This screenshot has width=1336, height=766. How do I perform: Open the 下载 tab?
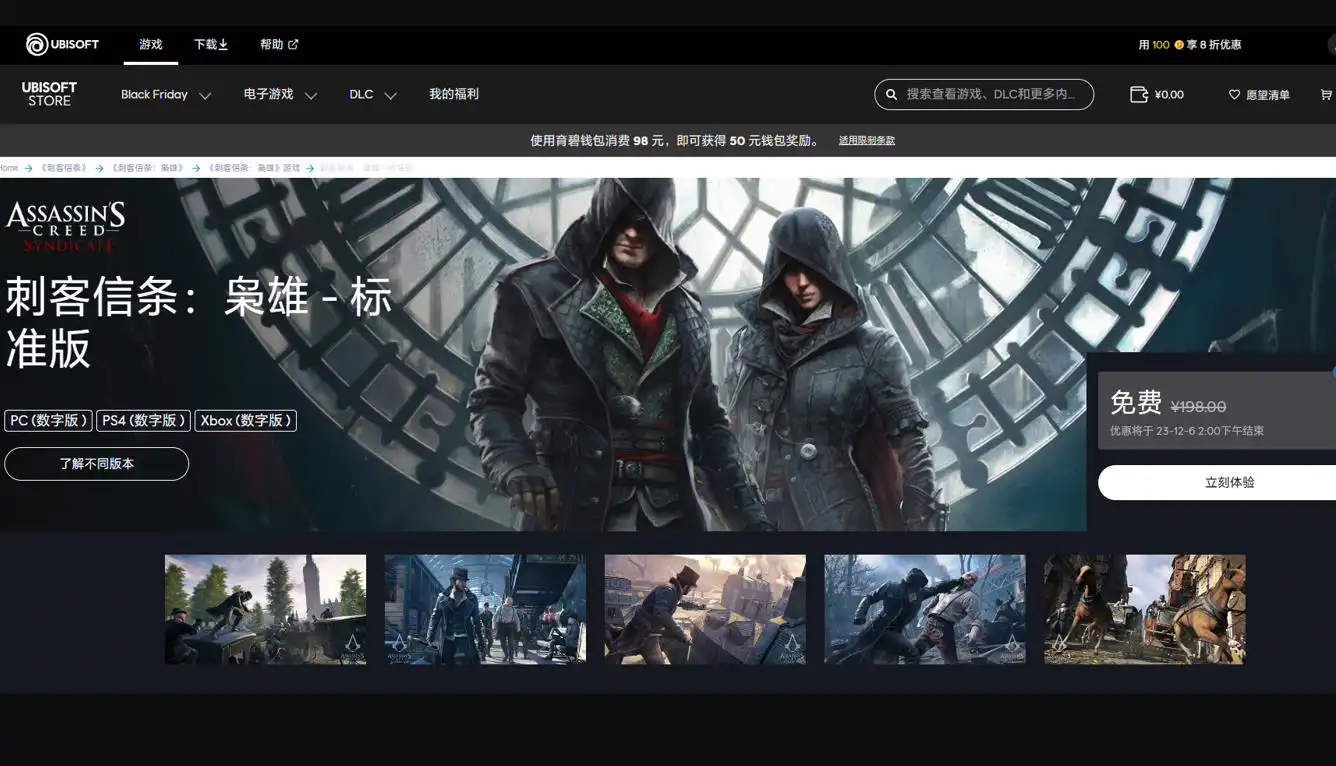tap(211, 44)
